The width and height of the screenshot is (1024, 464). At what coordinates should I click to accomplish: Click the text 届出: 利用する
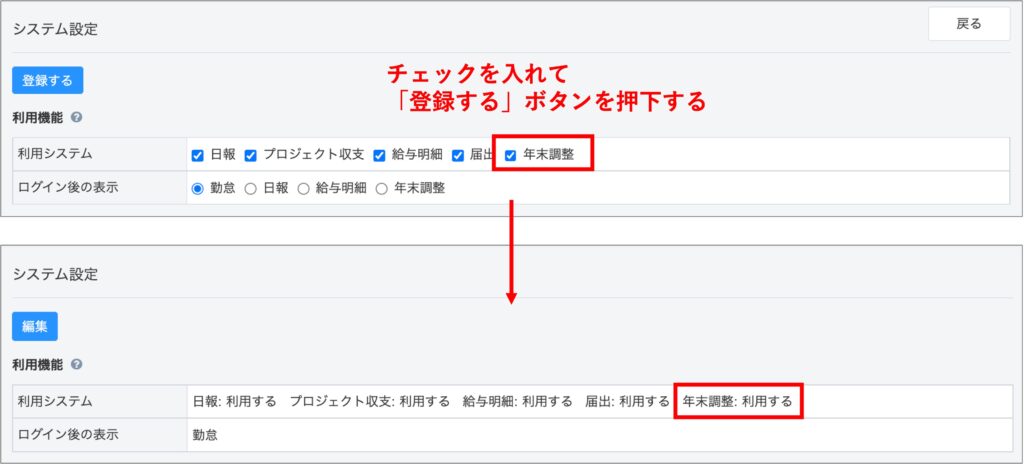[x=627, y=401]
